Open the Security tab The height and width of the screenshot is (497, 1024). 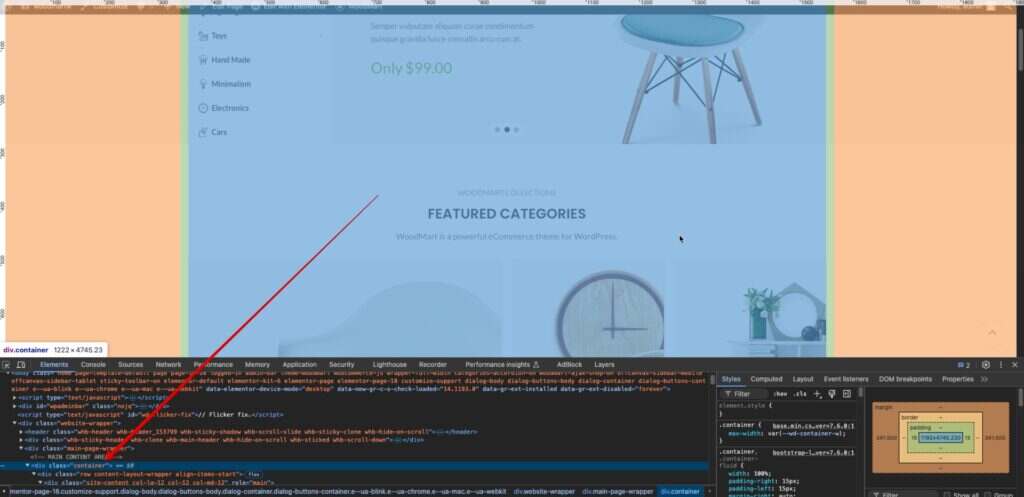[x=342, y=364]
